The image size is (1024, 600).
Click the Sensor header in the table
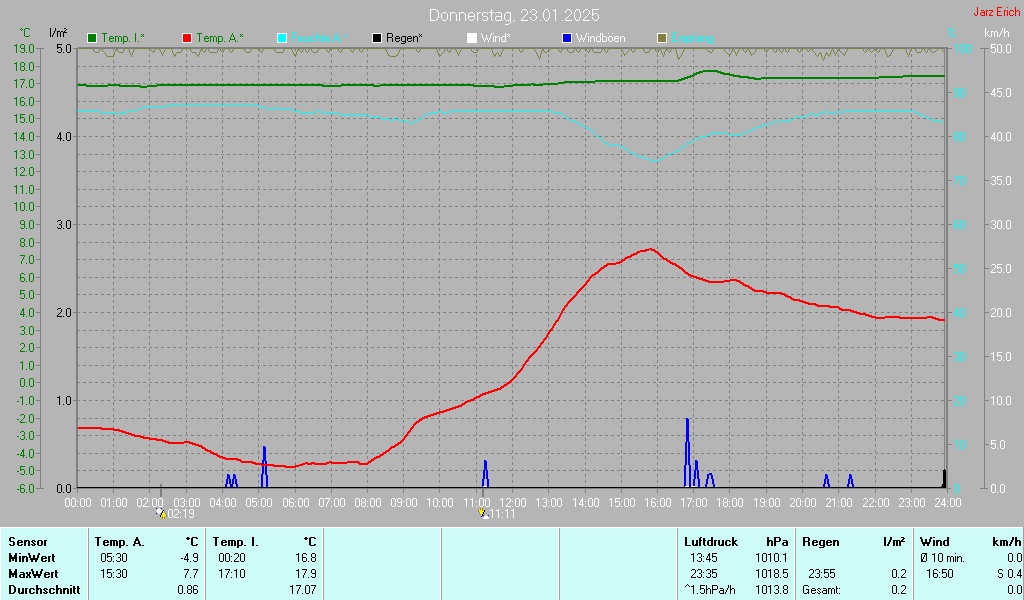[27, 542]
